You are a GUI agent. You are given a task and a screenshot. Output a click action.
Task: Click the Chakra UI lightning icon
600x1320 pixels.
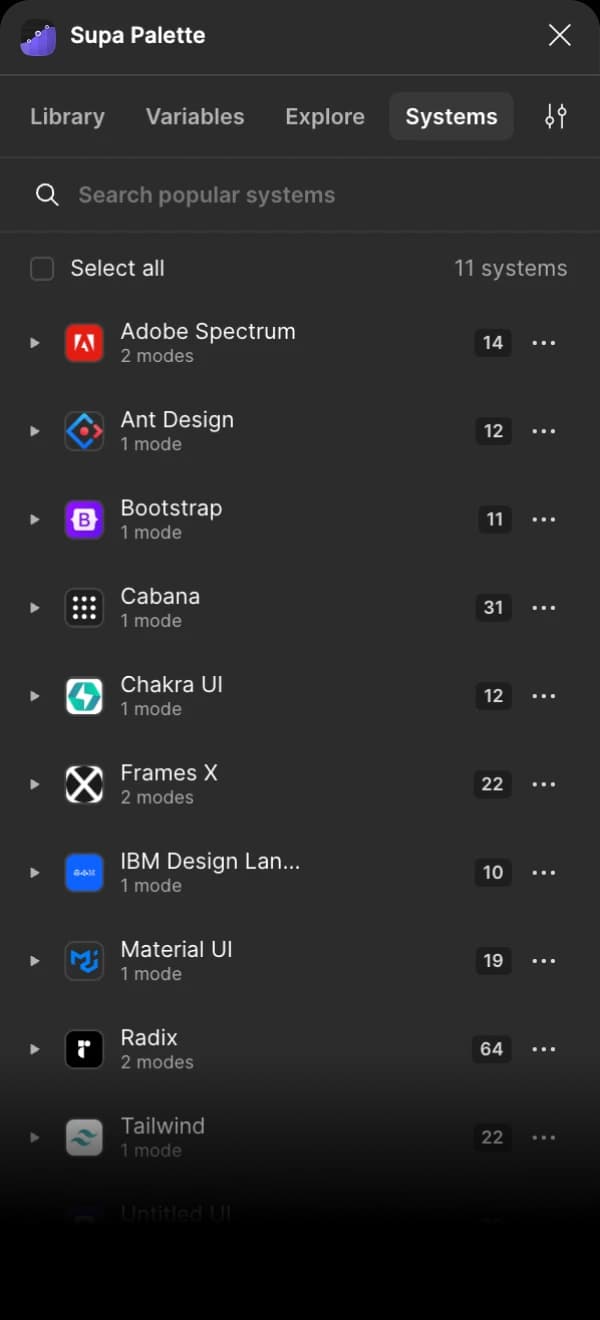84,696
